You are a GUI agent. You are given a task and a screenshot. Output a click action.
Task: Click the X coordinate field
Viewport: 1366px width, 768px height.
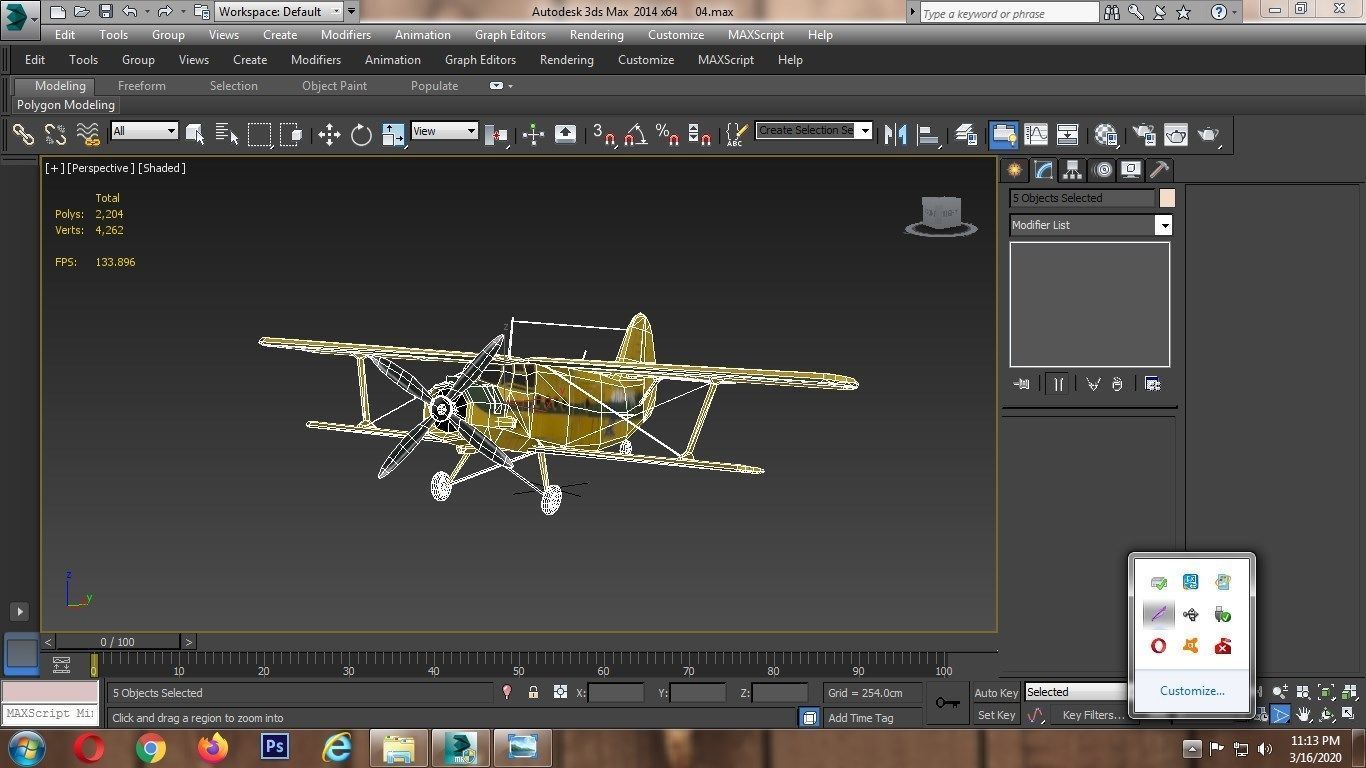616,692
